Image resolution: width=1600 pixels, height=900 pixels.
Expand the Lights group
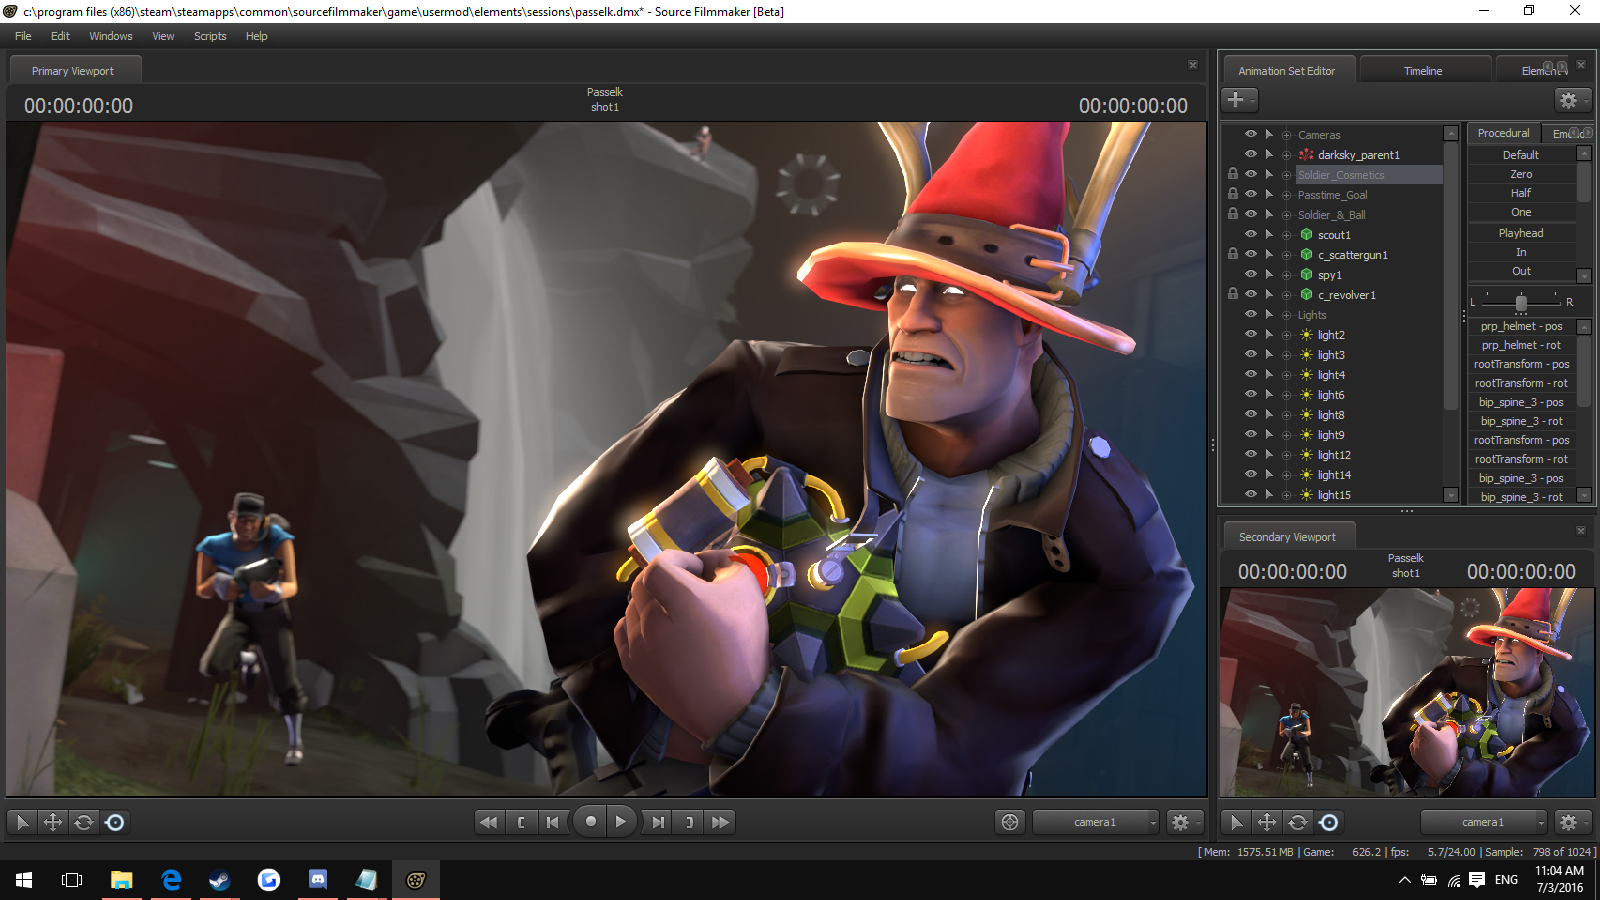point(1287,315)
